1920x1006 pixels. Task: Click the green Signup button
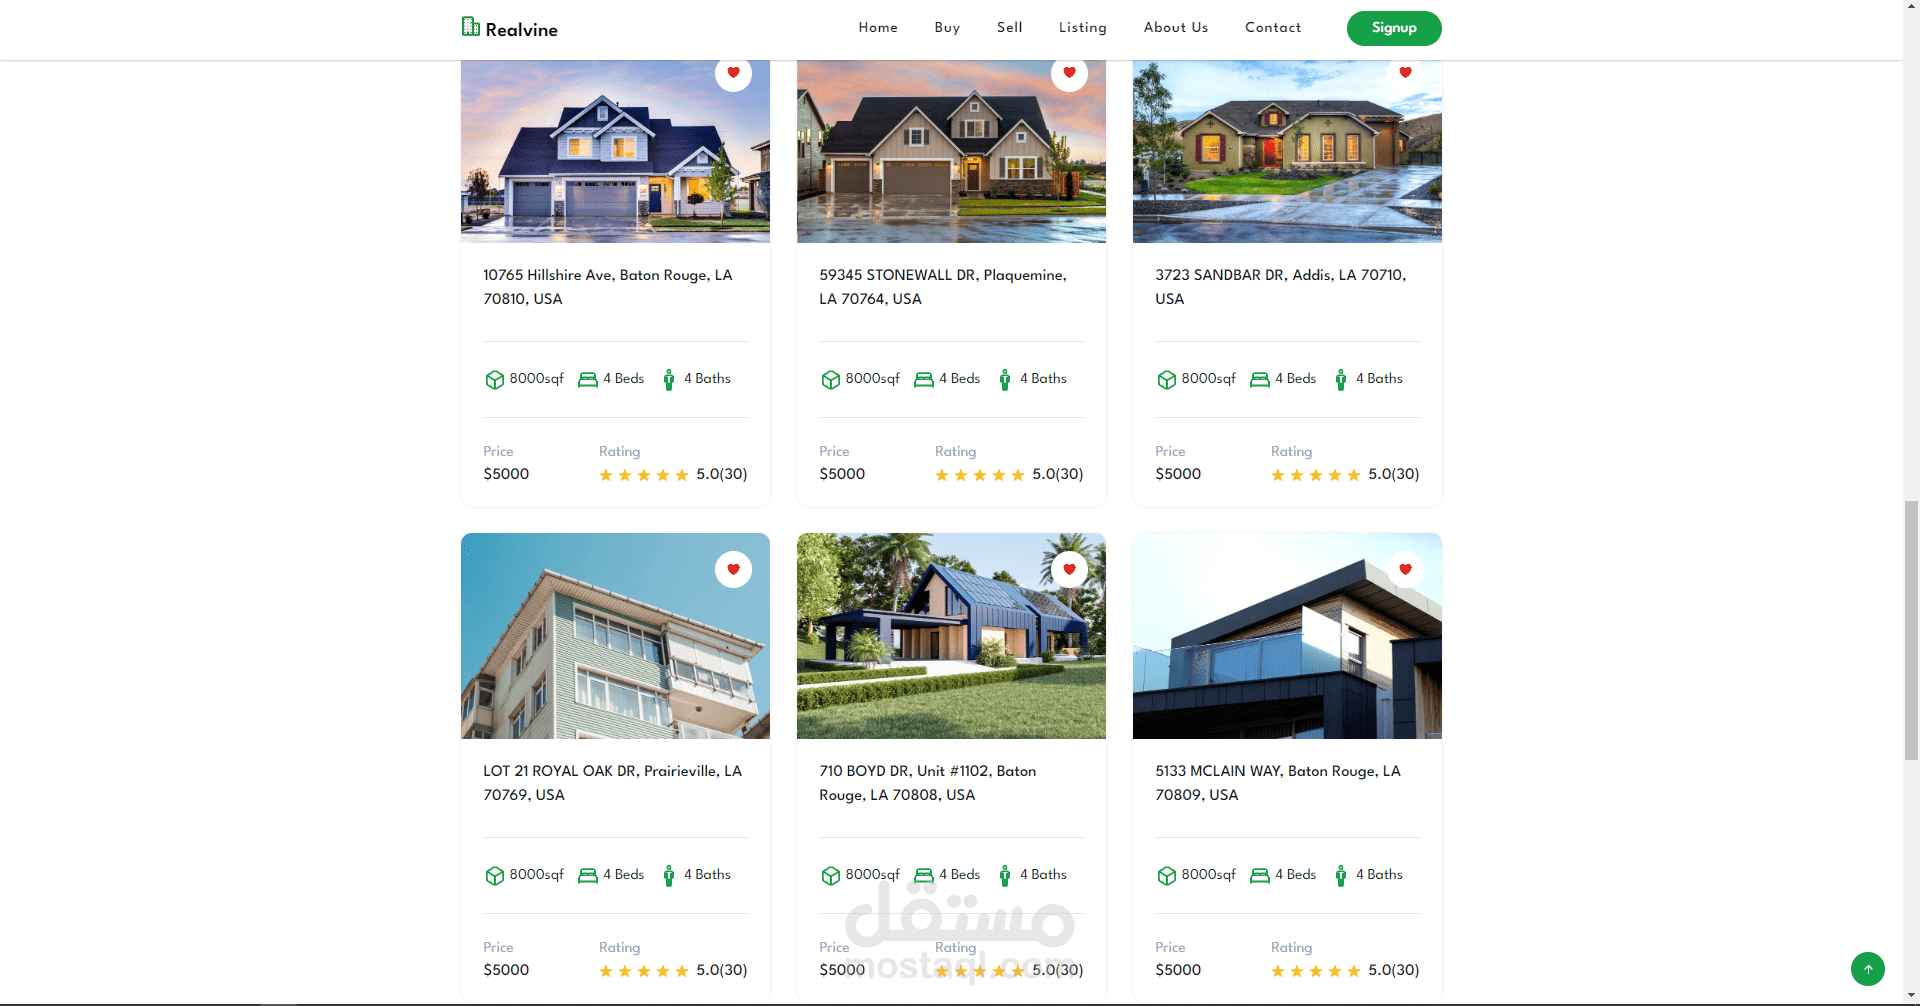(1394, 28)
